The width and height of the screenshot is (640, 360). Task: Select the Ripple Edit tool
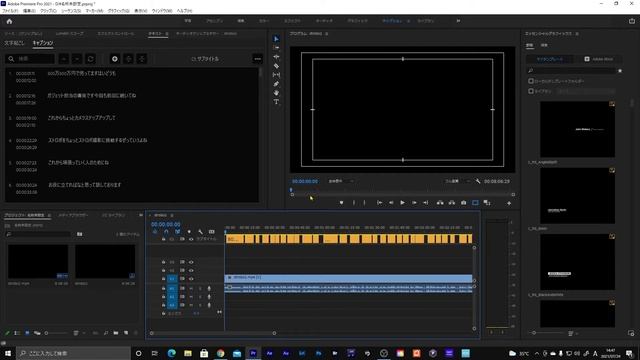coord(276,57)
